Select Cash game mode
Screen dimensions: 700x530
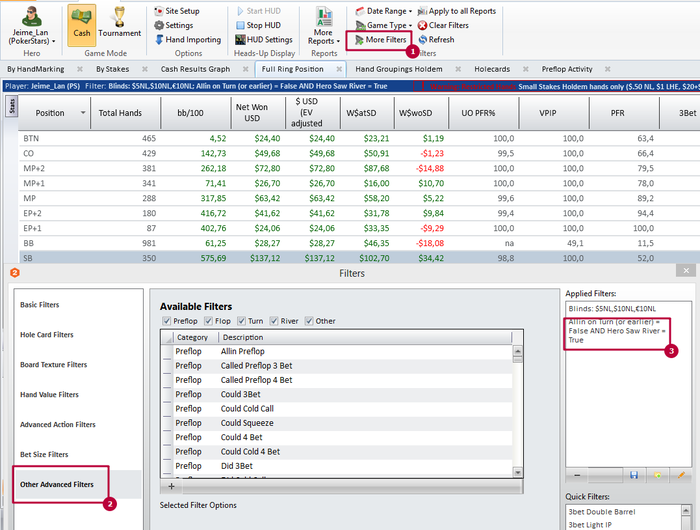pyautogui.click(x=82, y=25)
